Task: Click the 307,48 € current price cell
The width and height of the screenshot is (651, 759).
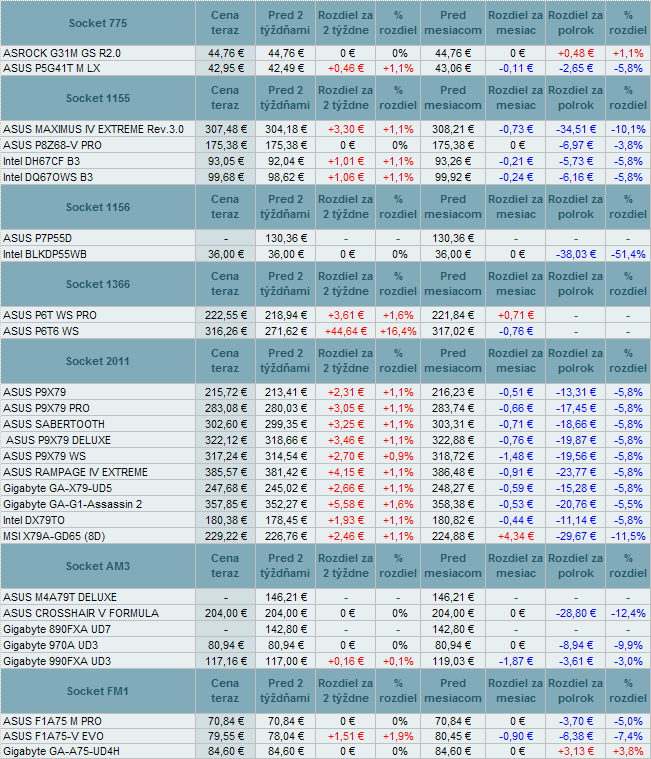Action: pyautogui.click(x=226, y=129)
